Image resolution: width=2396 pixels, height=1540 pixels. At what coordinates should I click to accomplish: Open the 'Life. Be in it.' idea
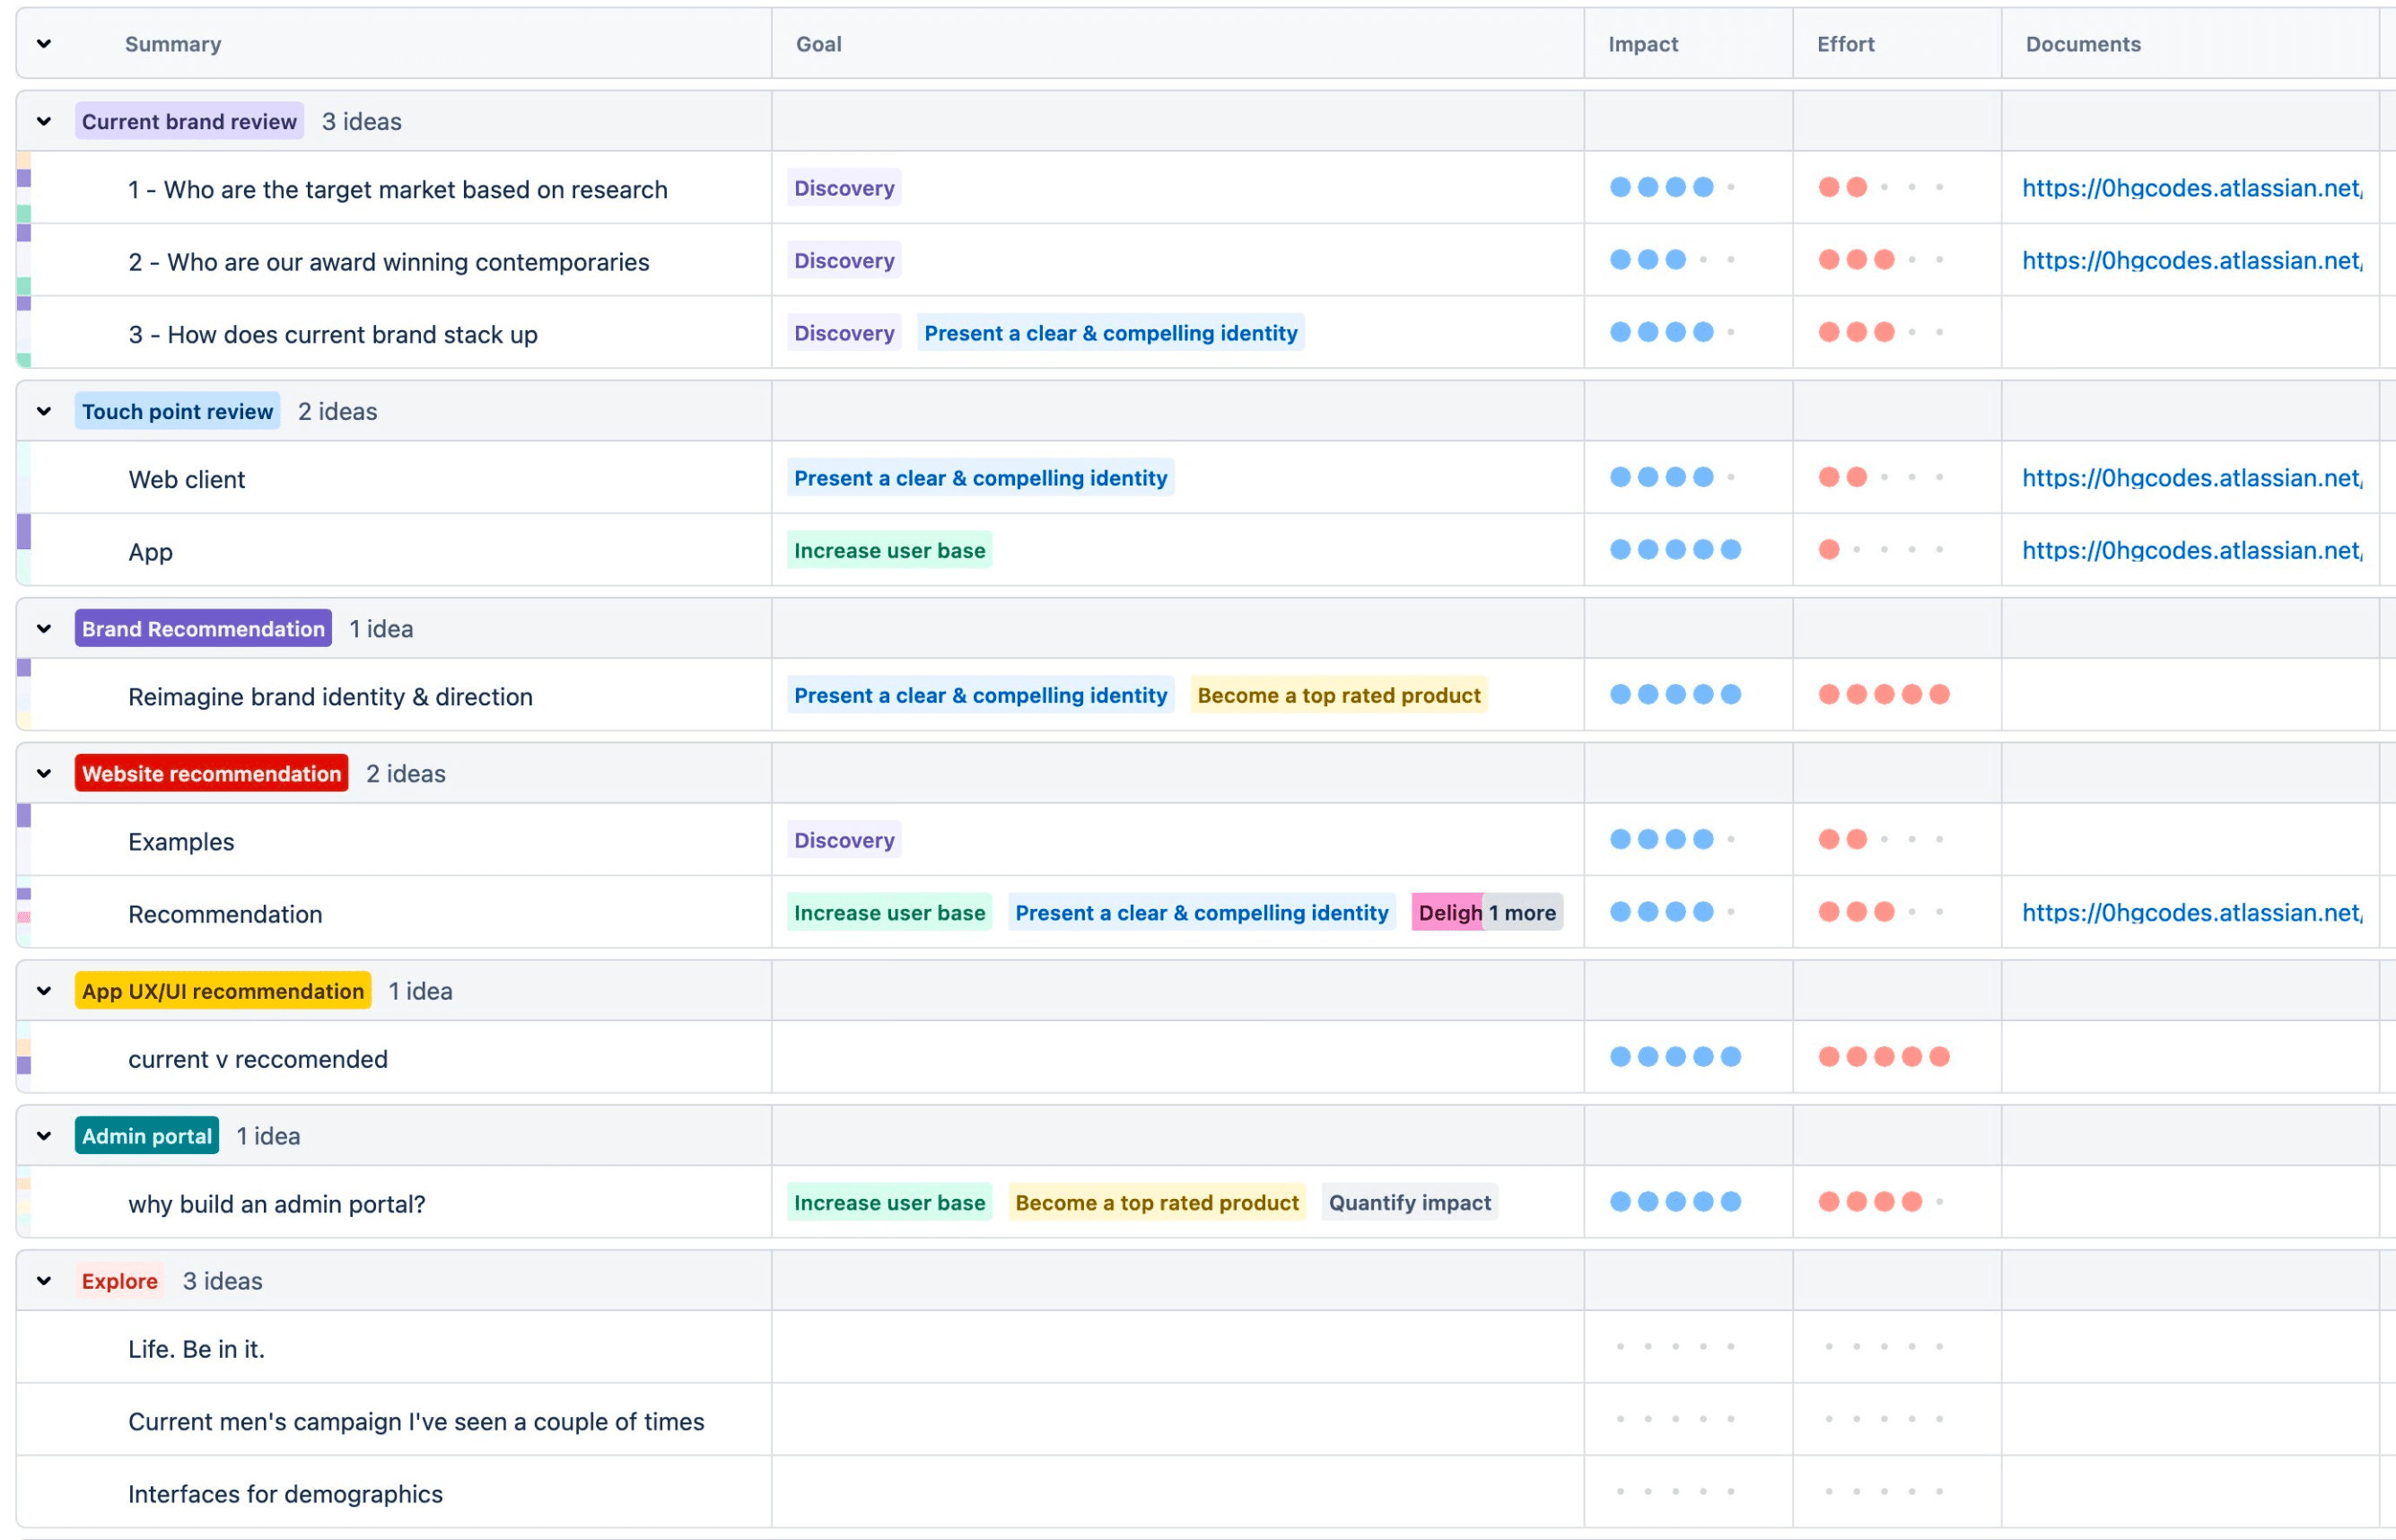point(196,1349)
